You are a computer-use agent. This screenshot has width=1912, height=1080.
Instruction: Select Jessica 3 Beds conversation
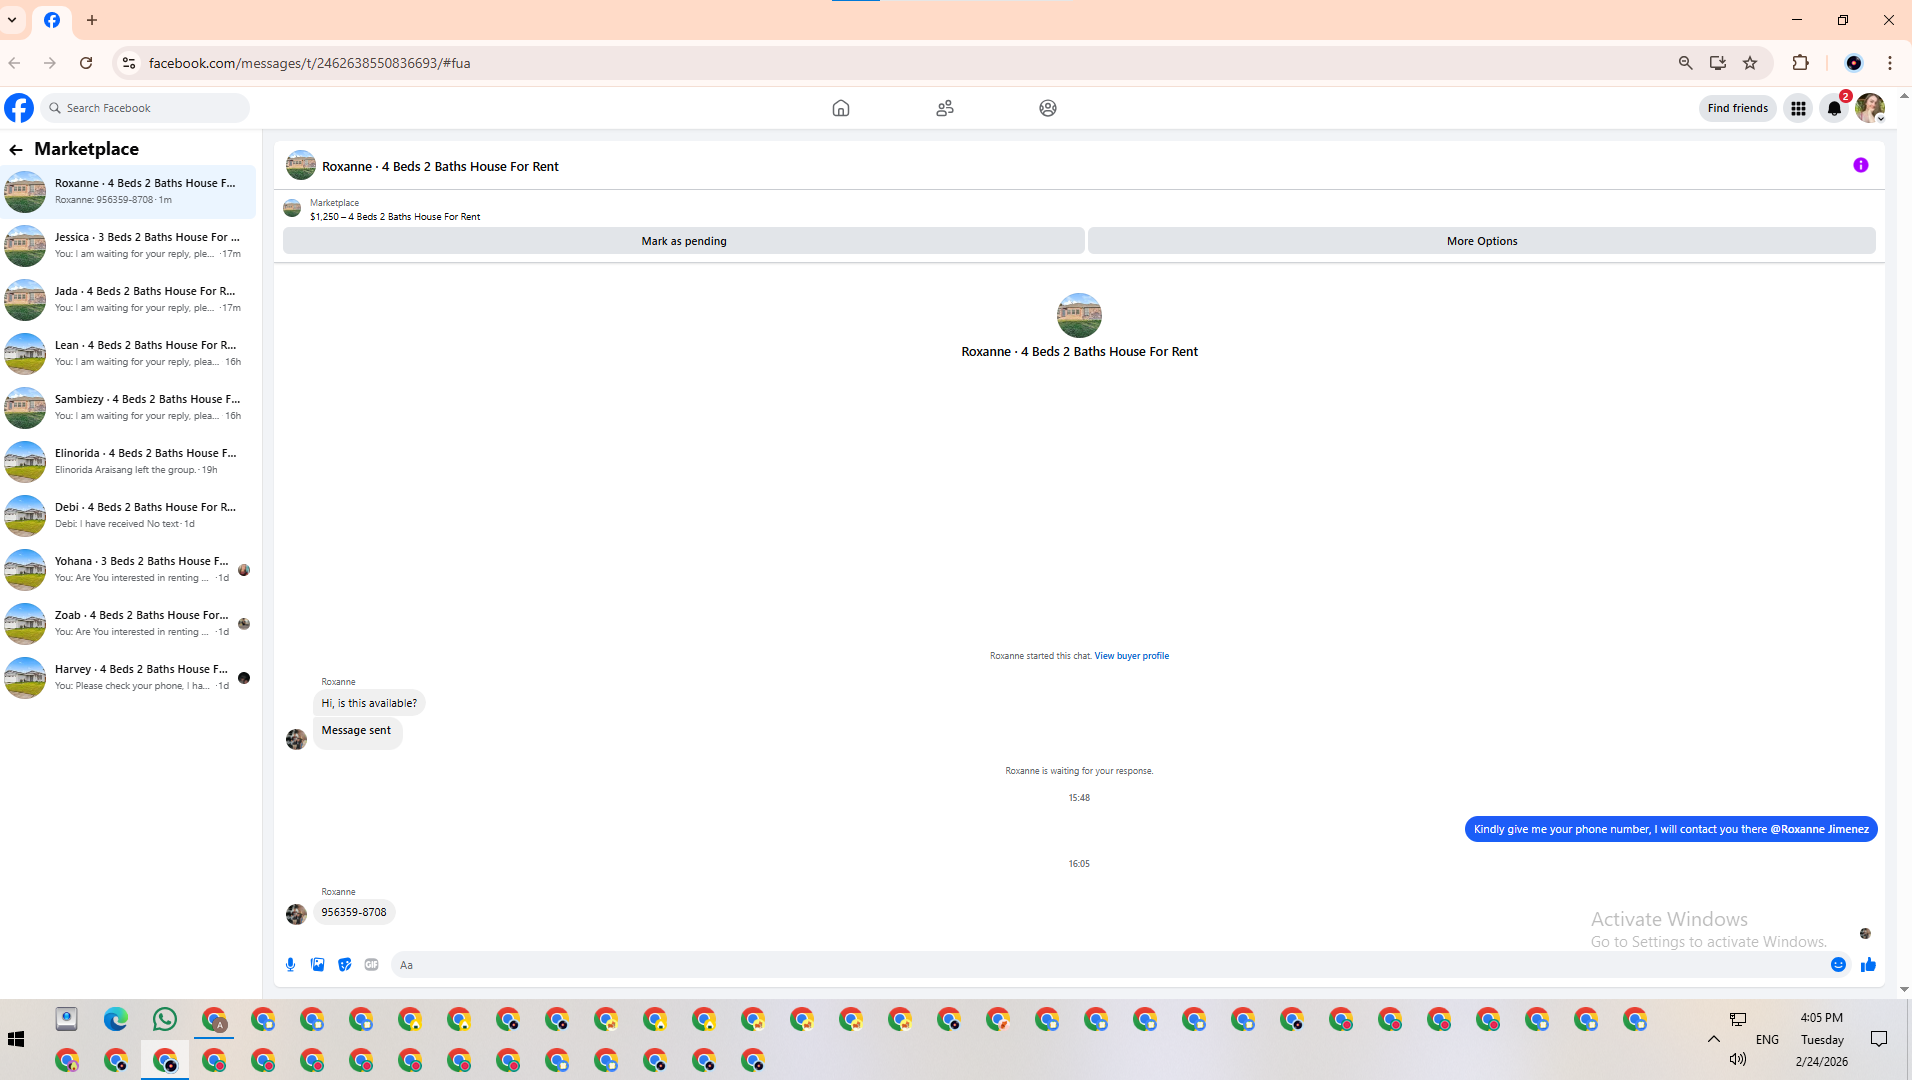[128, 245]
